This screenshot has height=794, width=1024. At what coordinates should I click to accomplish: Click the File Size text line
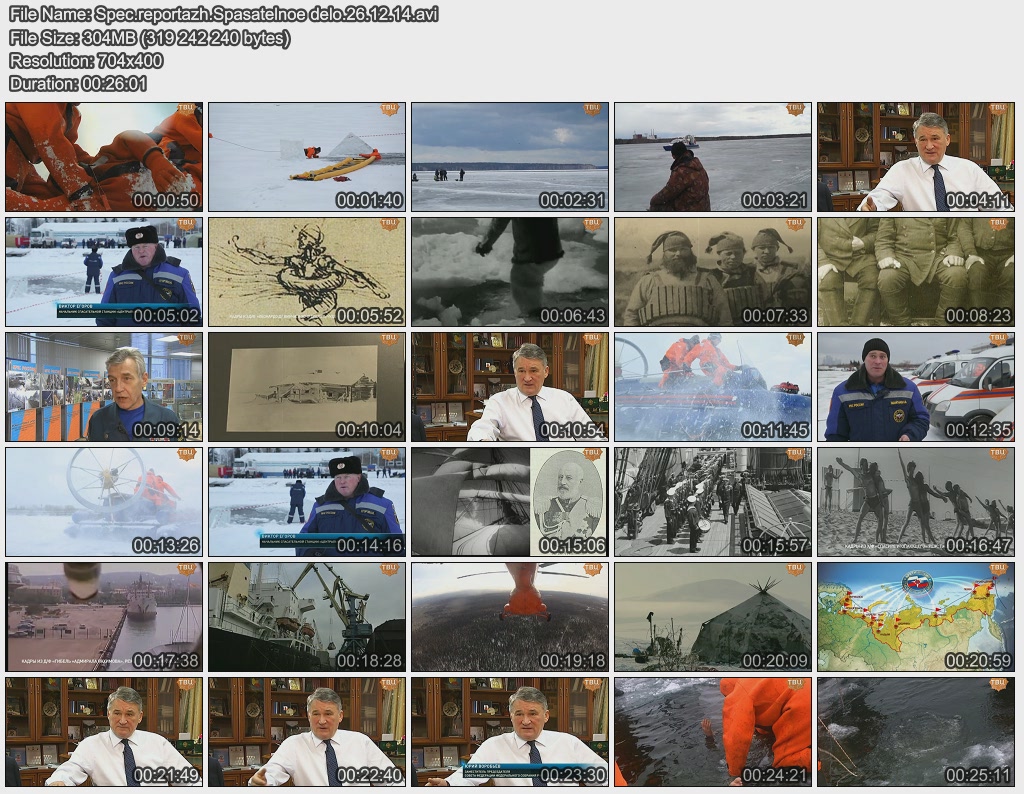[x=150, y=38]
